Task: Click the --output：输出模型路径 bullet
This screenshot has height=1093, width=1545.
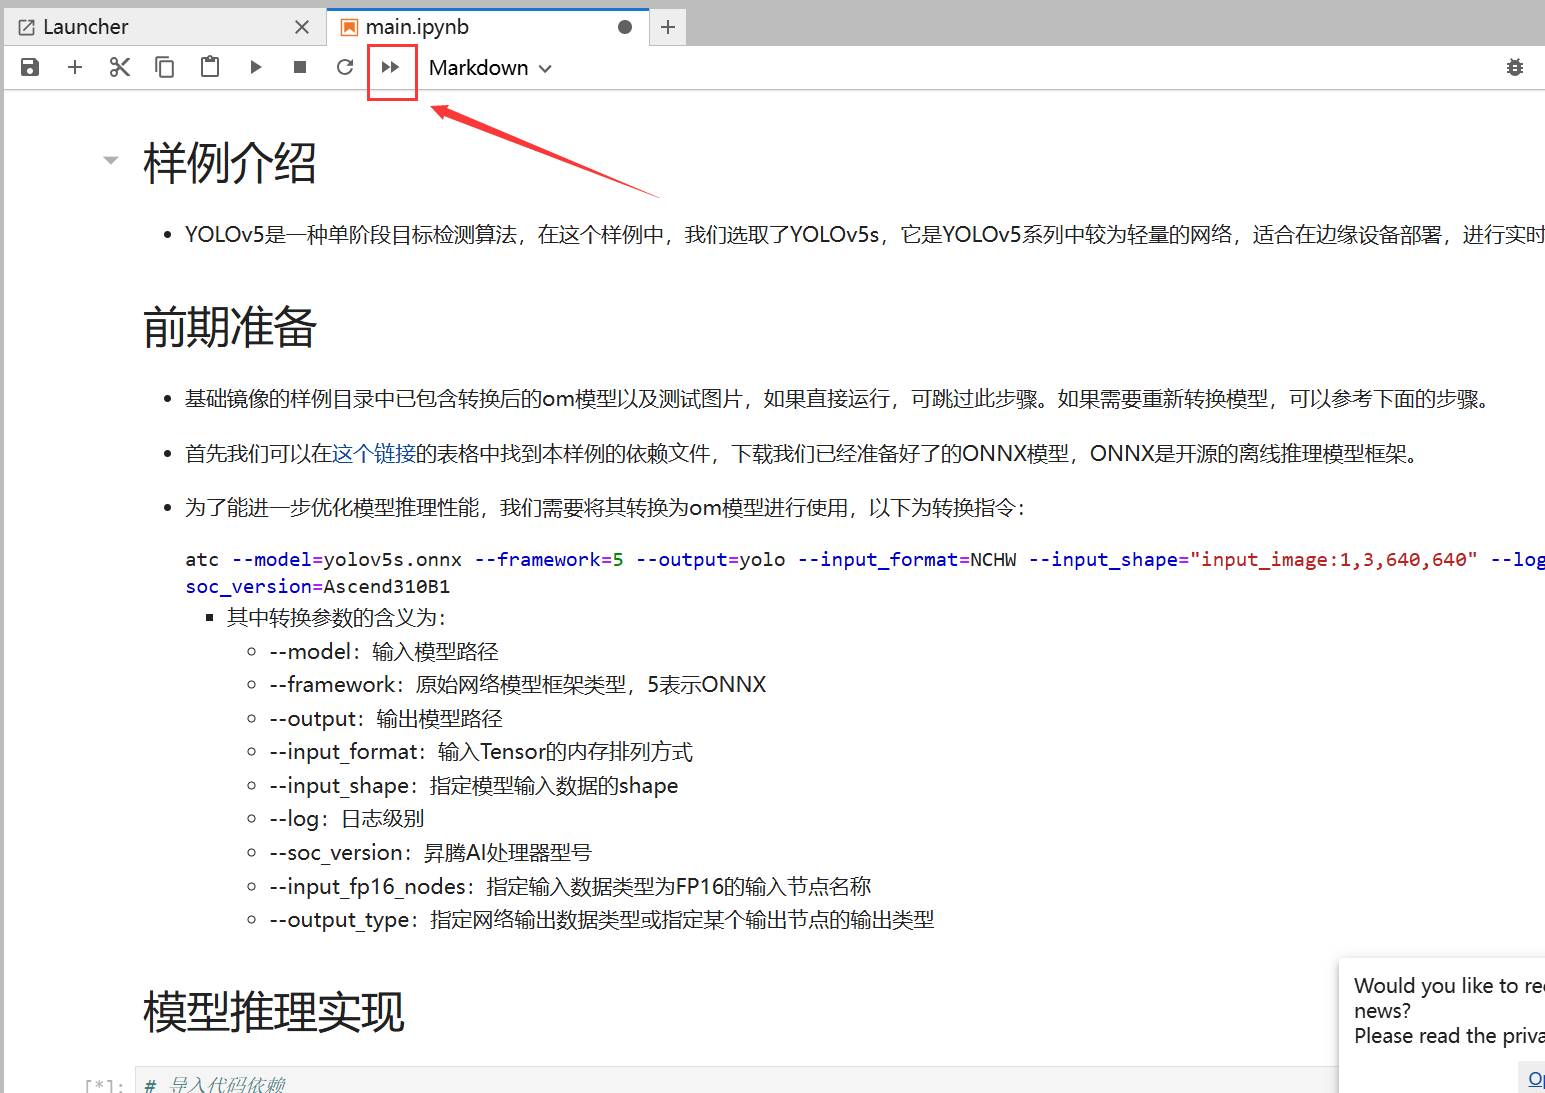Action: tap(386, 719)
